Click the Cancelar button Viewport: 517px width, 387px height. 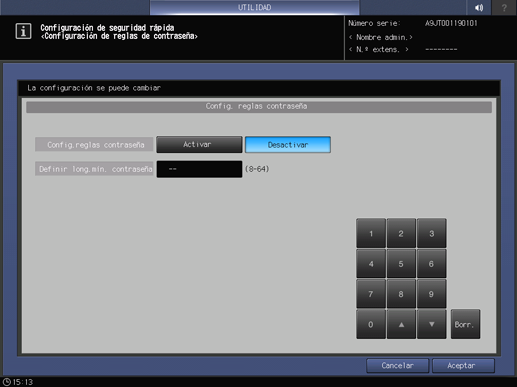pyautogui.click(x=397, y=366)
